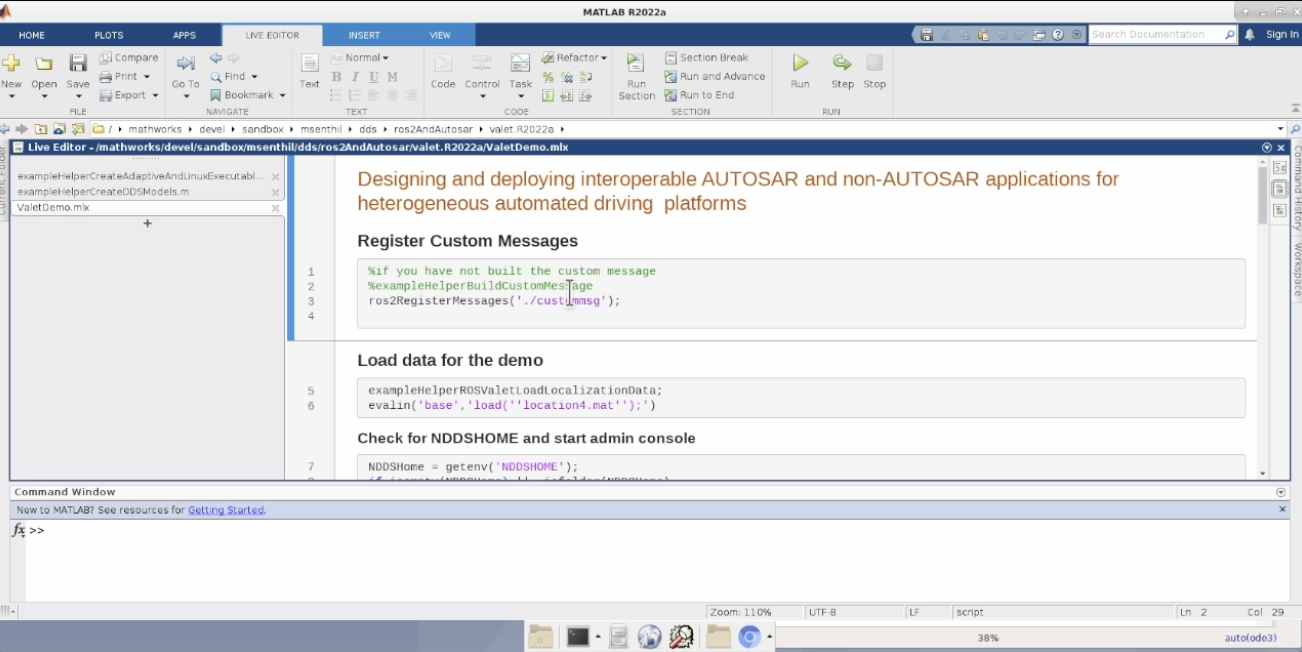Viewport: 1302px width, 652px height.
Task: Click the Open folder icon
Action: (x=44, y=63)
